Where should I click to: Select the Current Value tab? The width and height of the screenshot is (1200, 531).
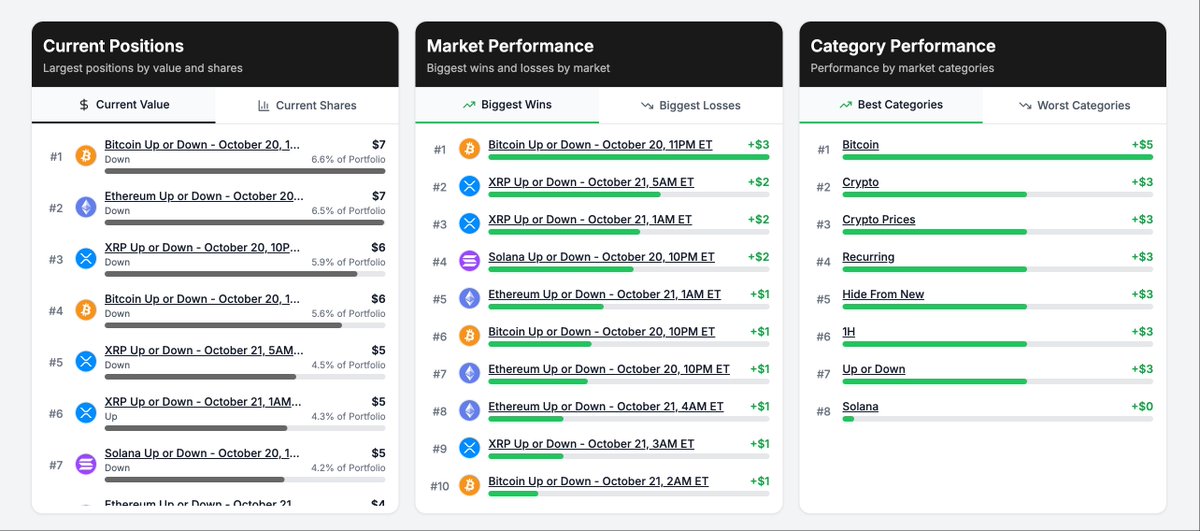click(124, 104)
